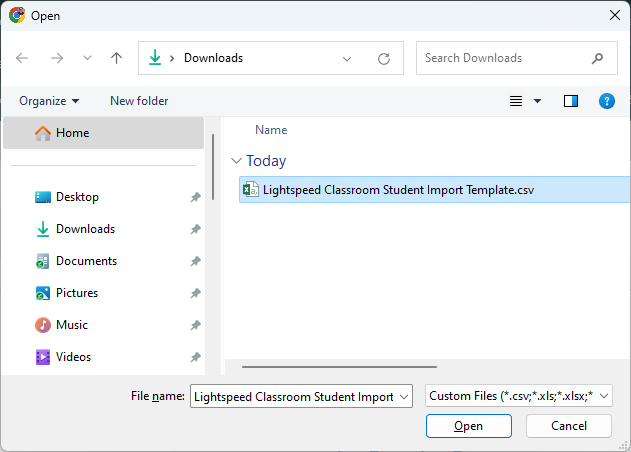Go back with the left arrow
The height and width of the screenshot is (452, 631).
pos(22,58)
